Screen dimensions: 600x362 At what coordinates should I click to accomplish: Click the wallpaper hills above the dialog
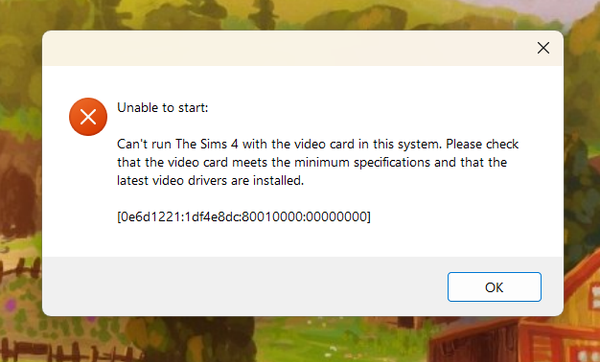[306, 15]
